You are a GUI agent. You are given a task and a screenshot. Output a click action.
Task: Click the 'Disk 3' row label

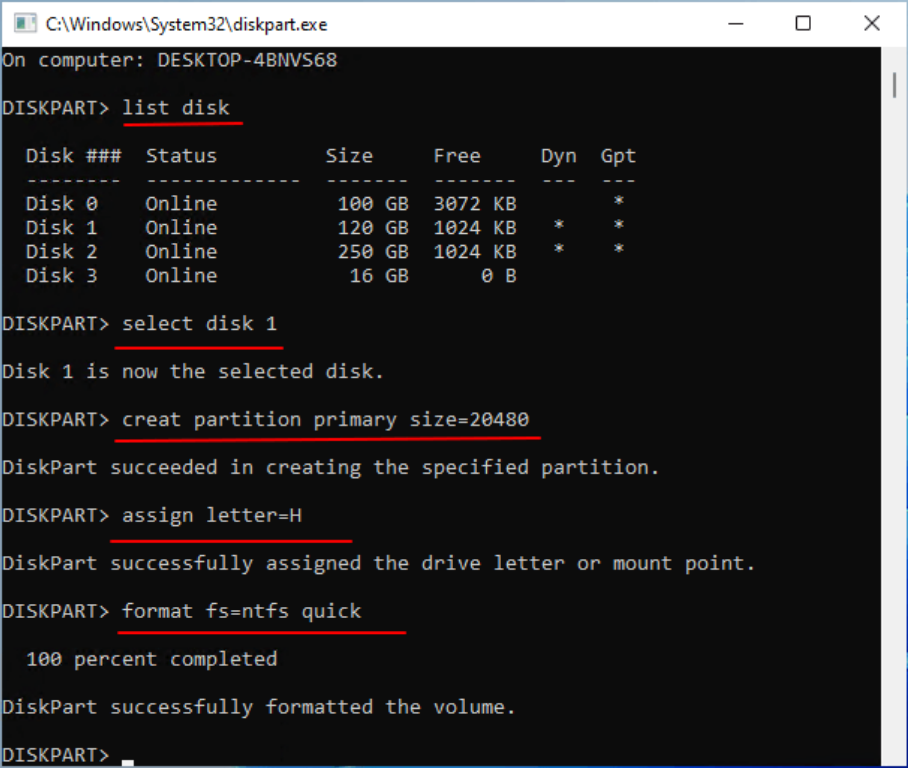tap(62, 276)
